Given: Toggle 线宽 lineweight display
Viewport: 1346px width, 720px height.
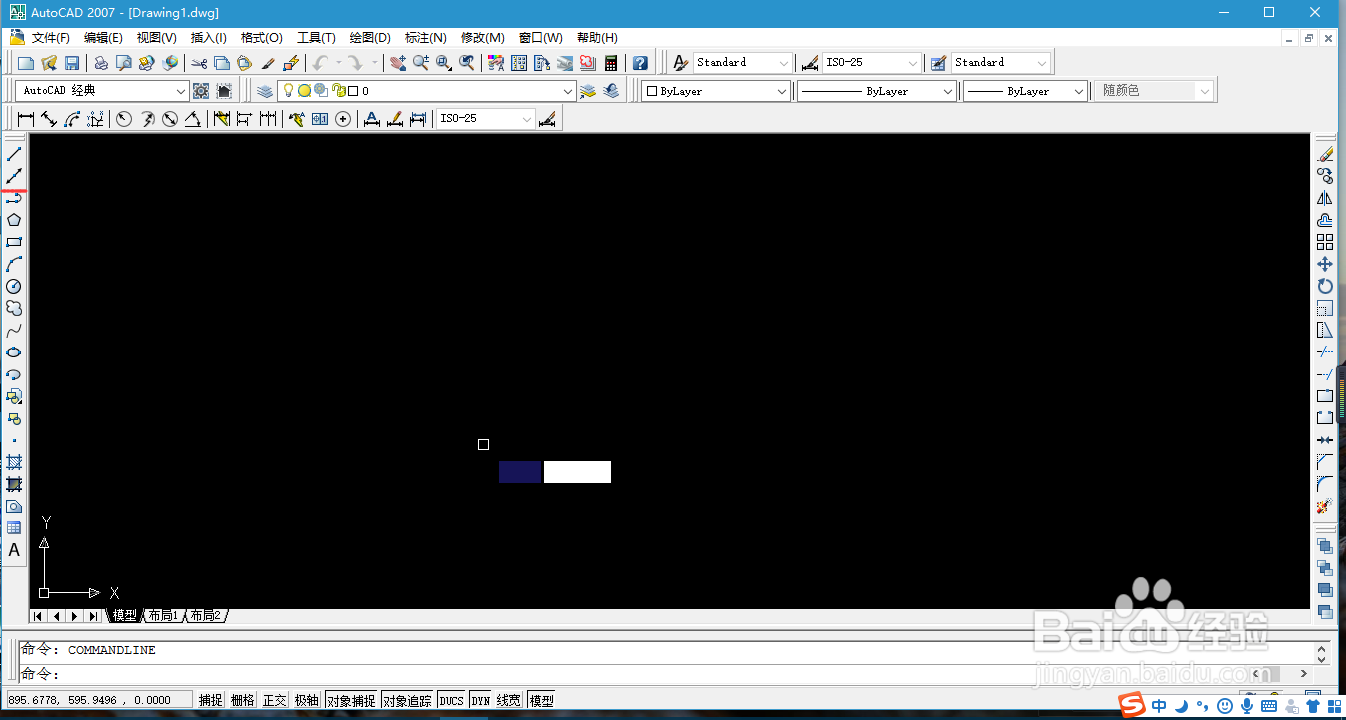Looking at the screenshot, I should pos(509,700).
